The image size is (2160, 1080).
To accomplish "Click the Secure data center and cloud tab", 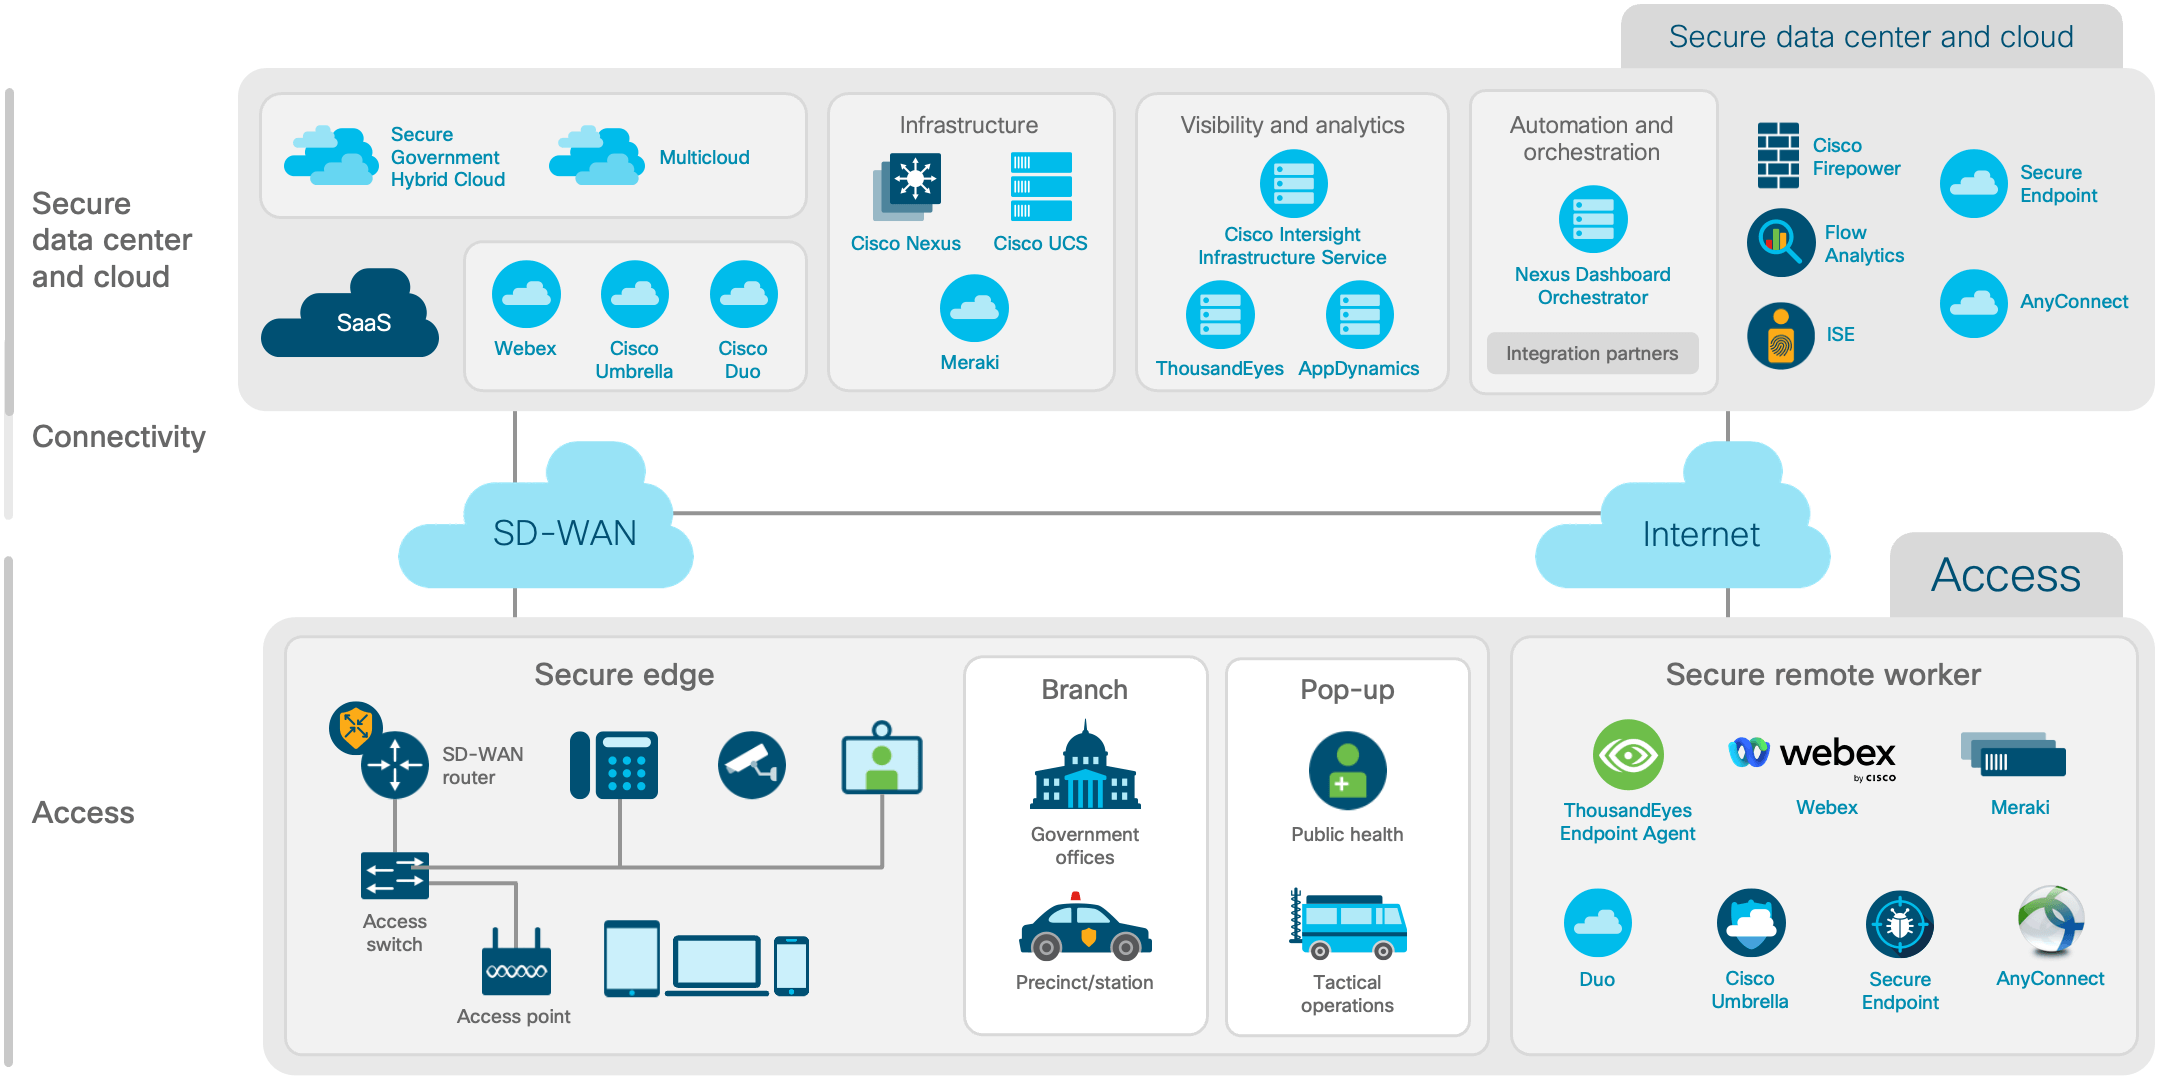I will pyautogui.click(x=1871, y=37).
